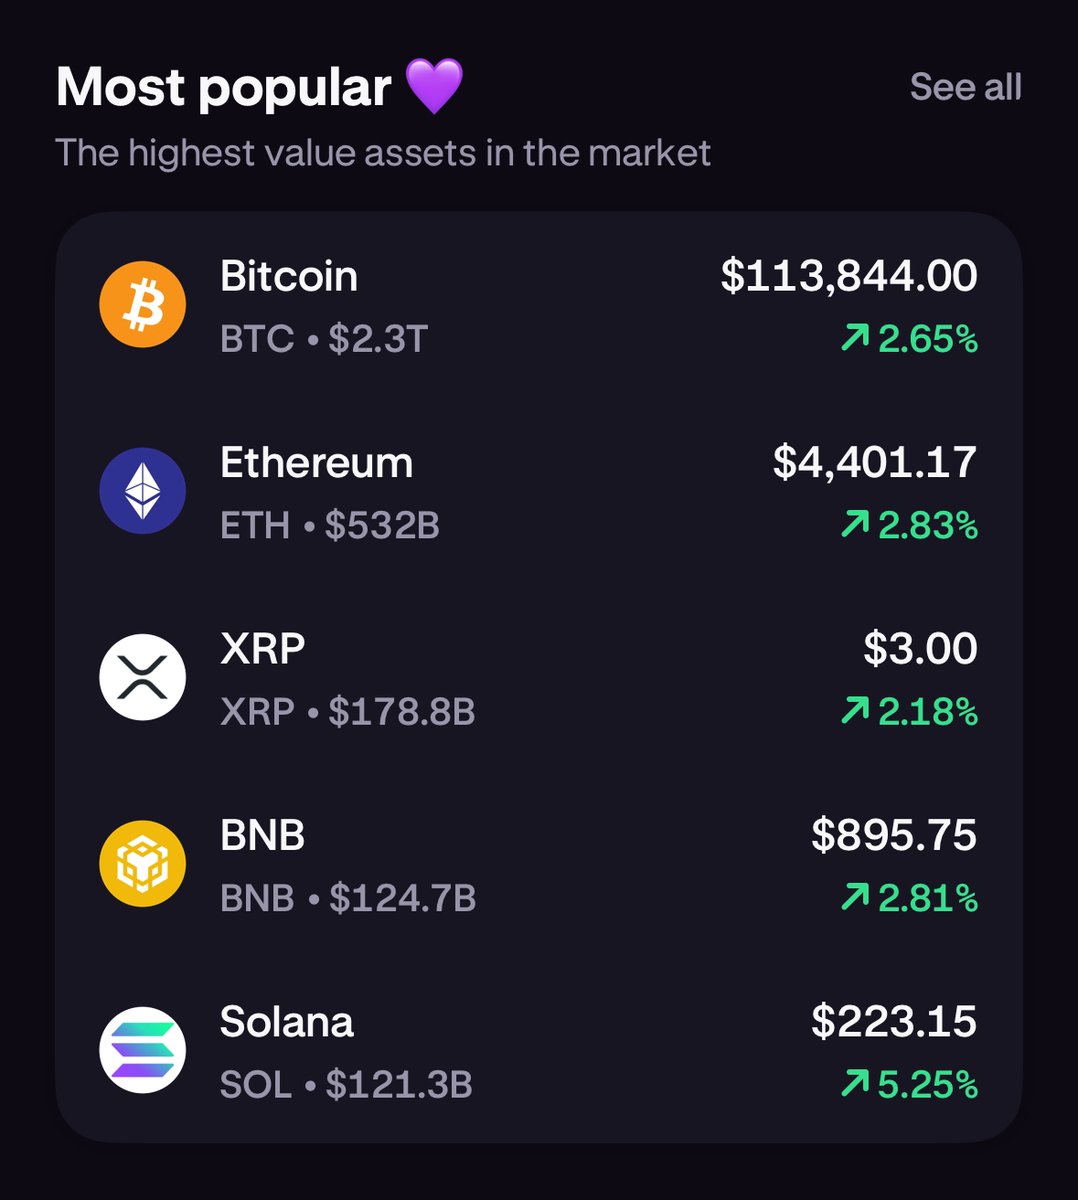The height and width of the screenshot is (1200, 1078).
Task: Tap the Solana gradient logo icon
Action: click(143, 1050)
